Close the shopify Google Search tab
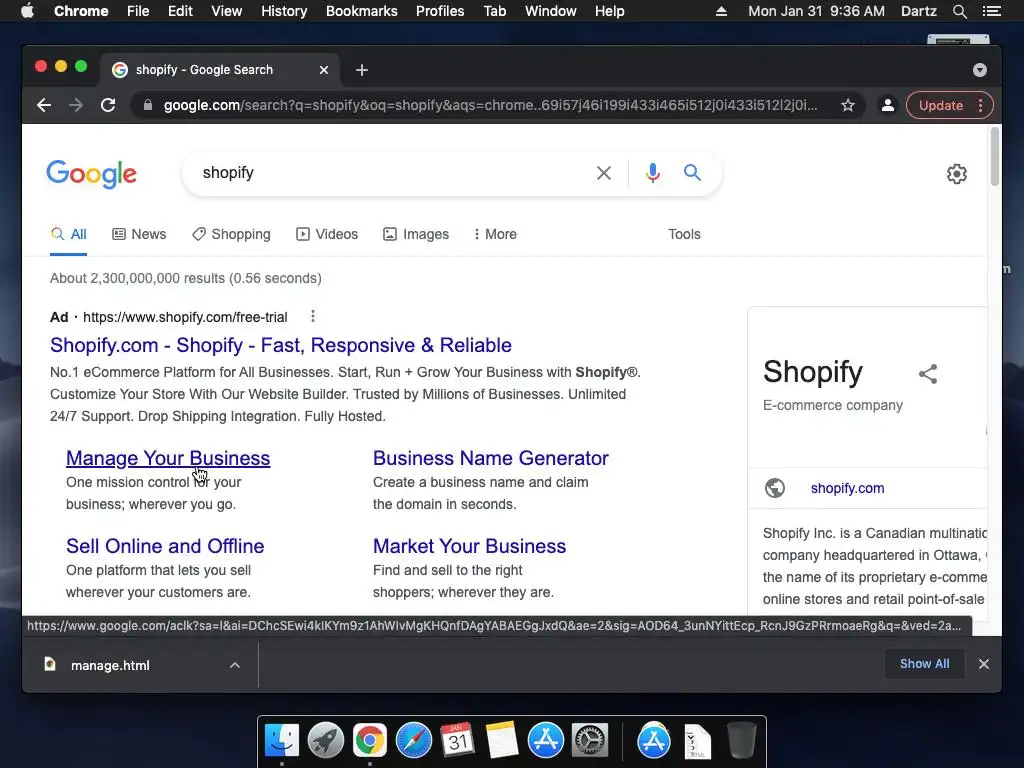This screenshot has height=768, width=1024. [x=324, y=70]
